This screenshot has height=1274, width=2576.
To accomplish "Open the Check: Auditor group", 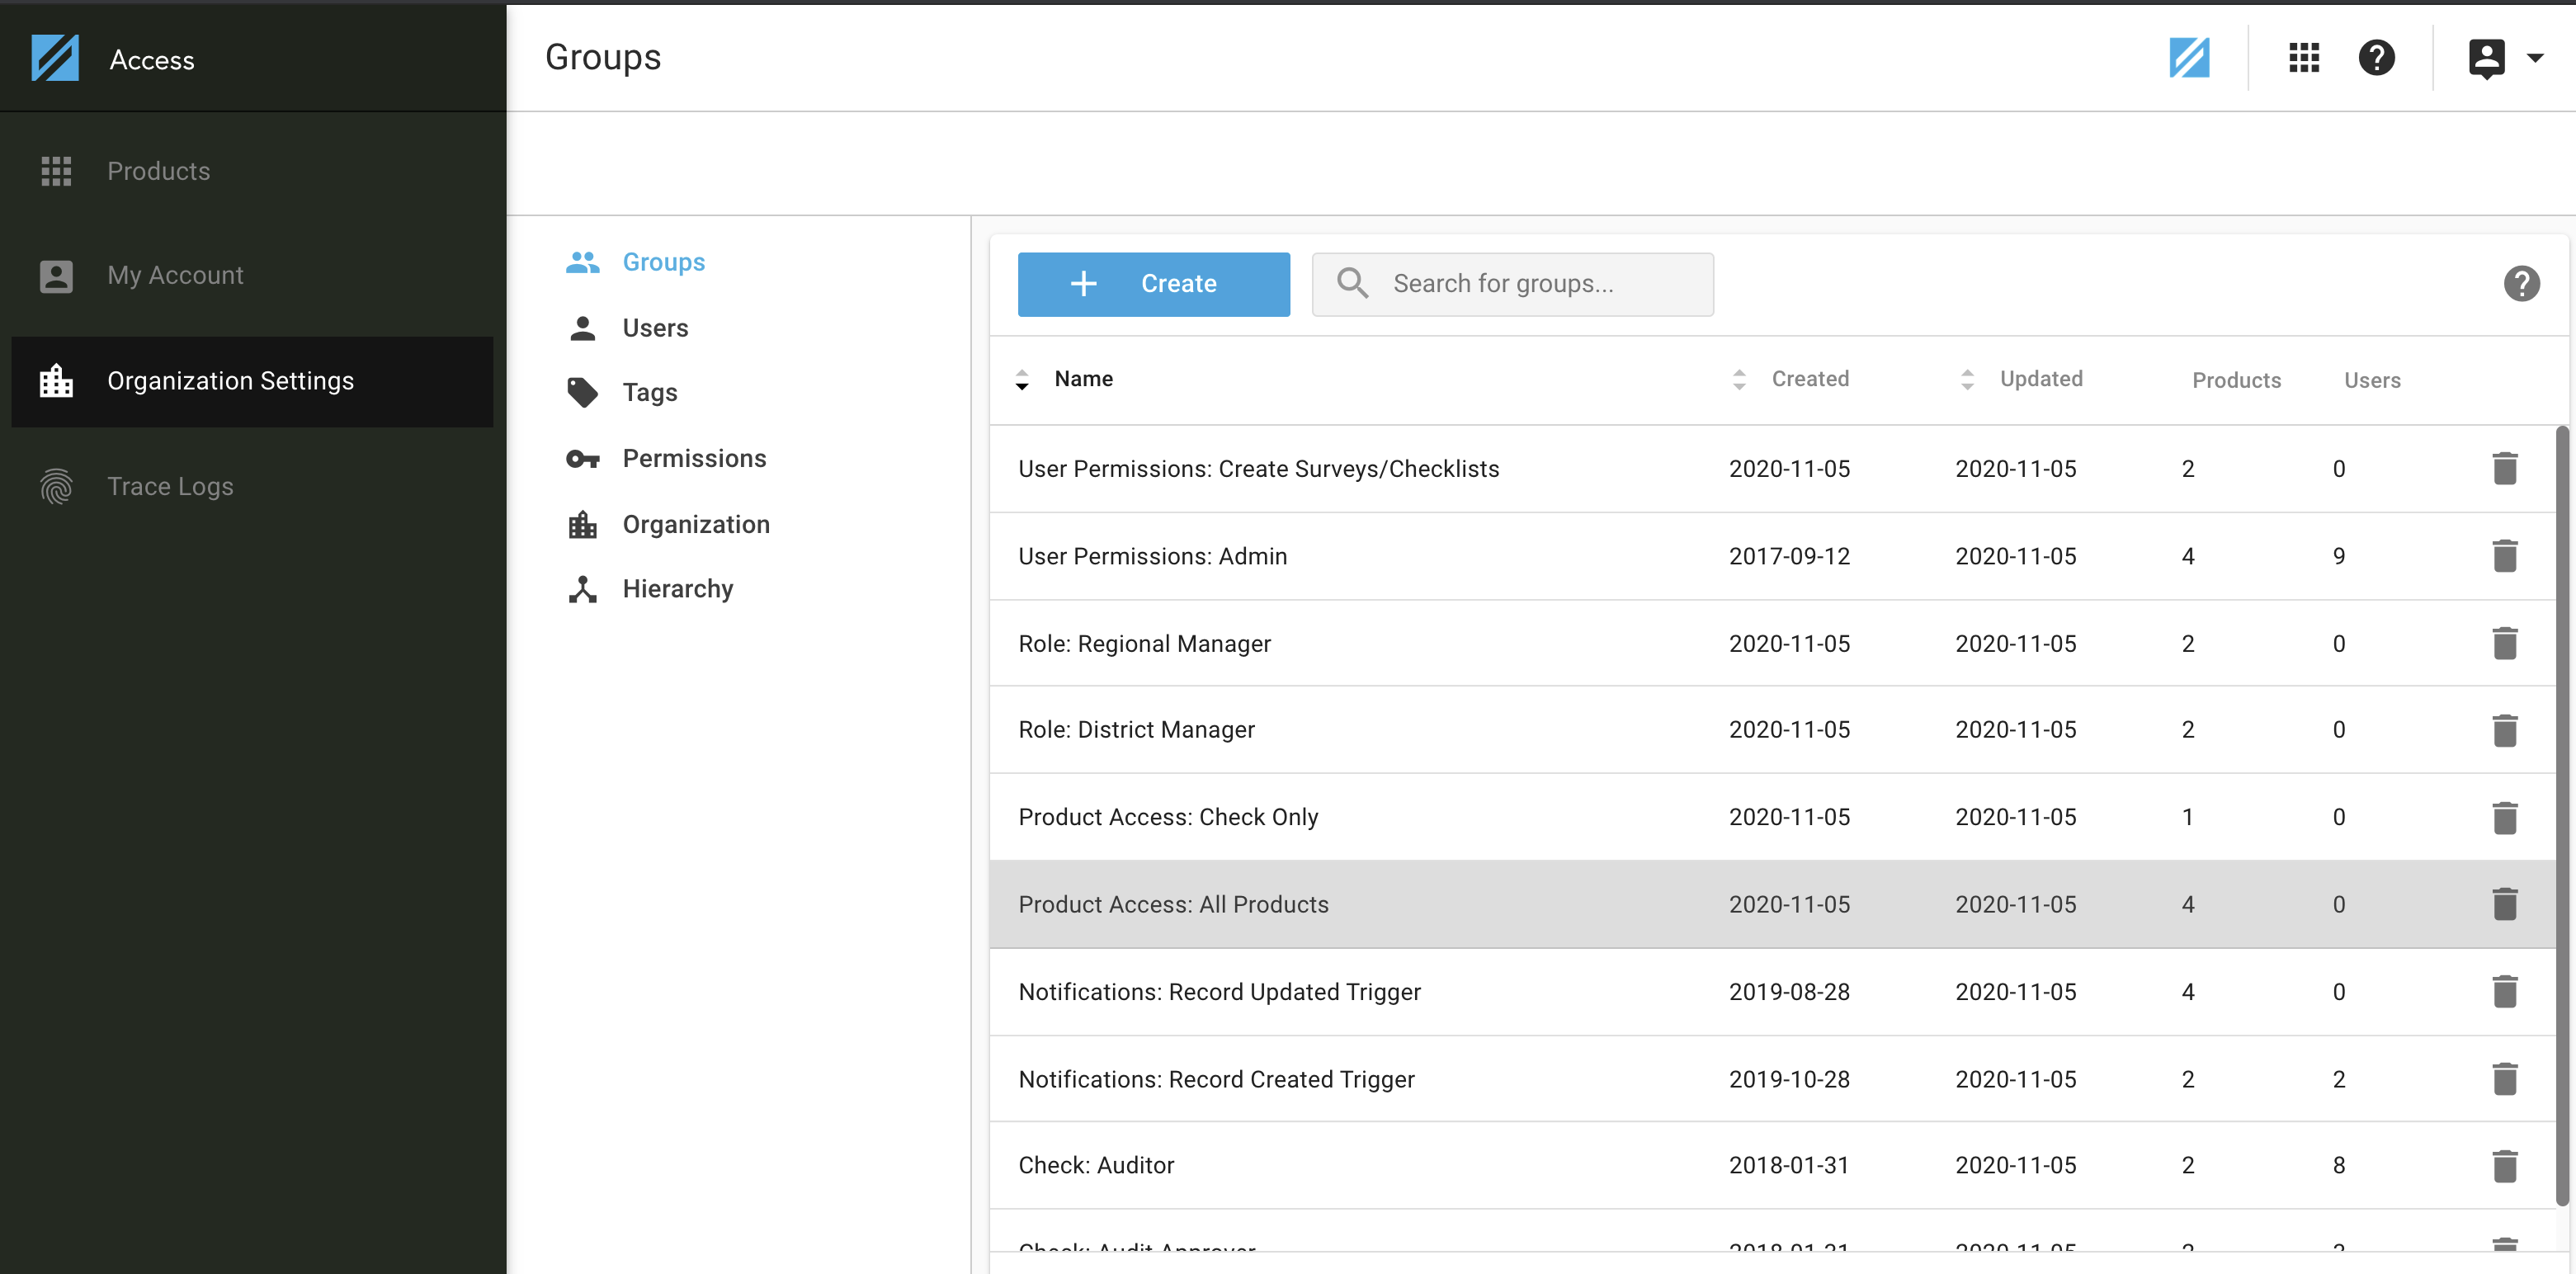I will [x=1772, y=1166].
